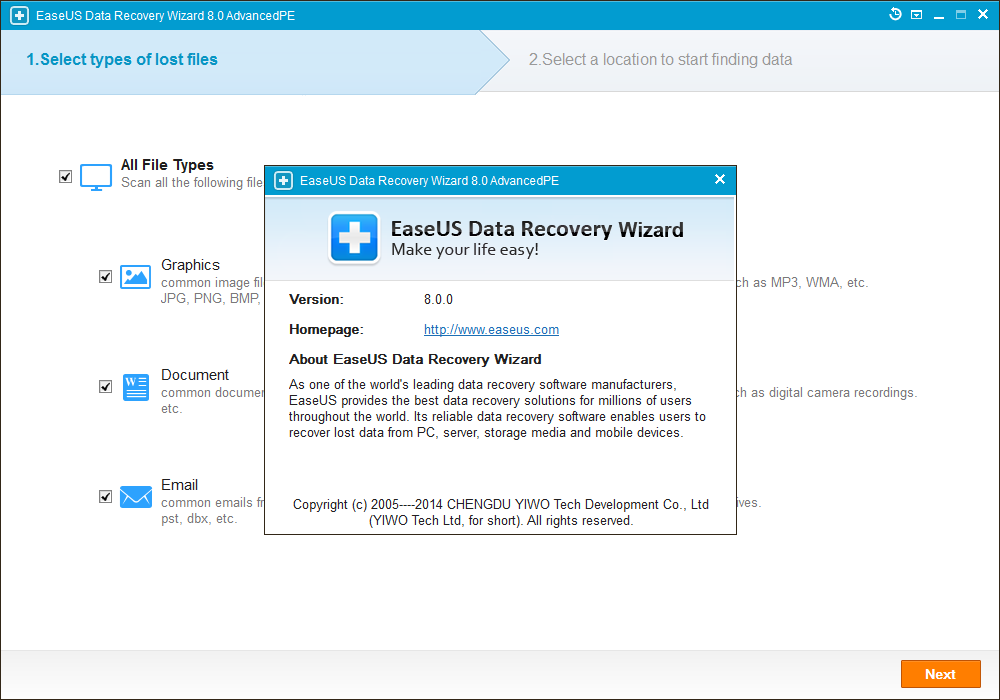Click the large EaseUS plus logo in About dialog
This screenshot has width=1000, height=700.
[x=355, y=238]
